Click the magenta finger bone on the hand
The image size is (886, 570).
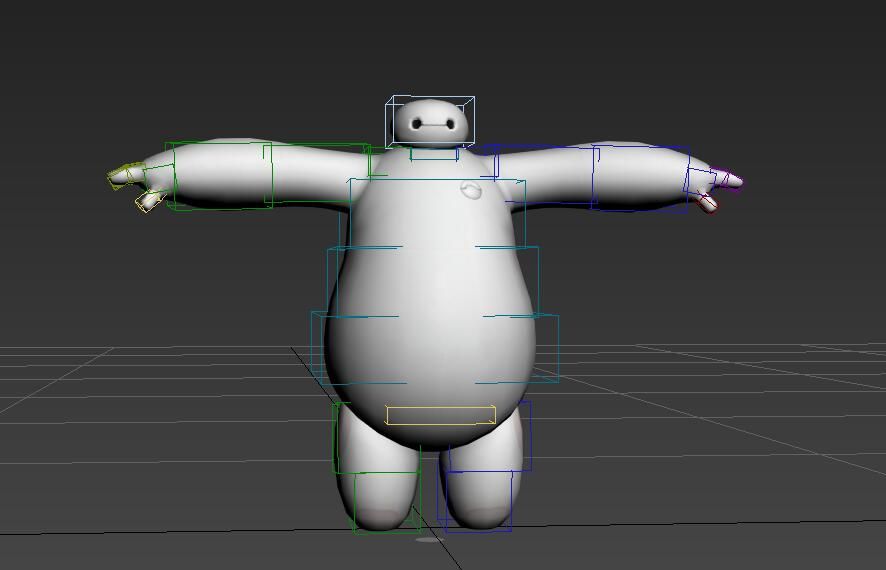[x=730, y=180]
